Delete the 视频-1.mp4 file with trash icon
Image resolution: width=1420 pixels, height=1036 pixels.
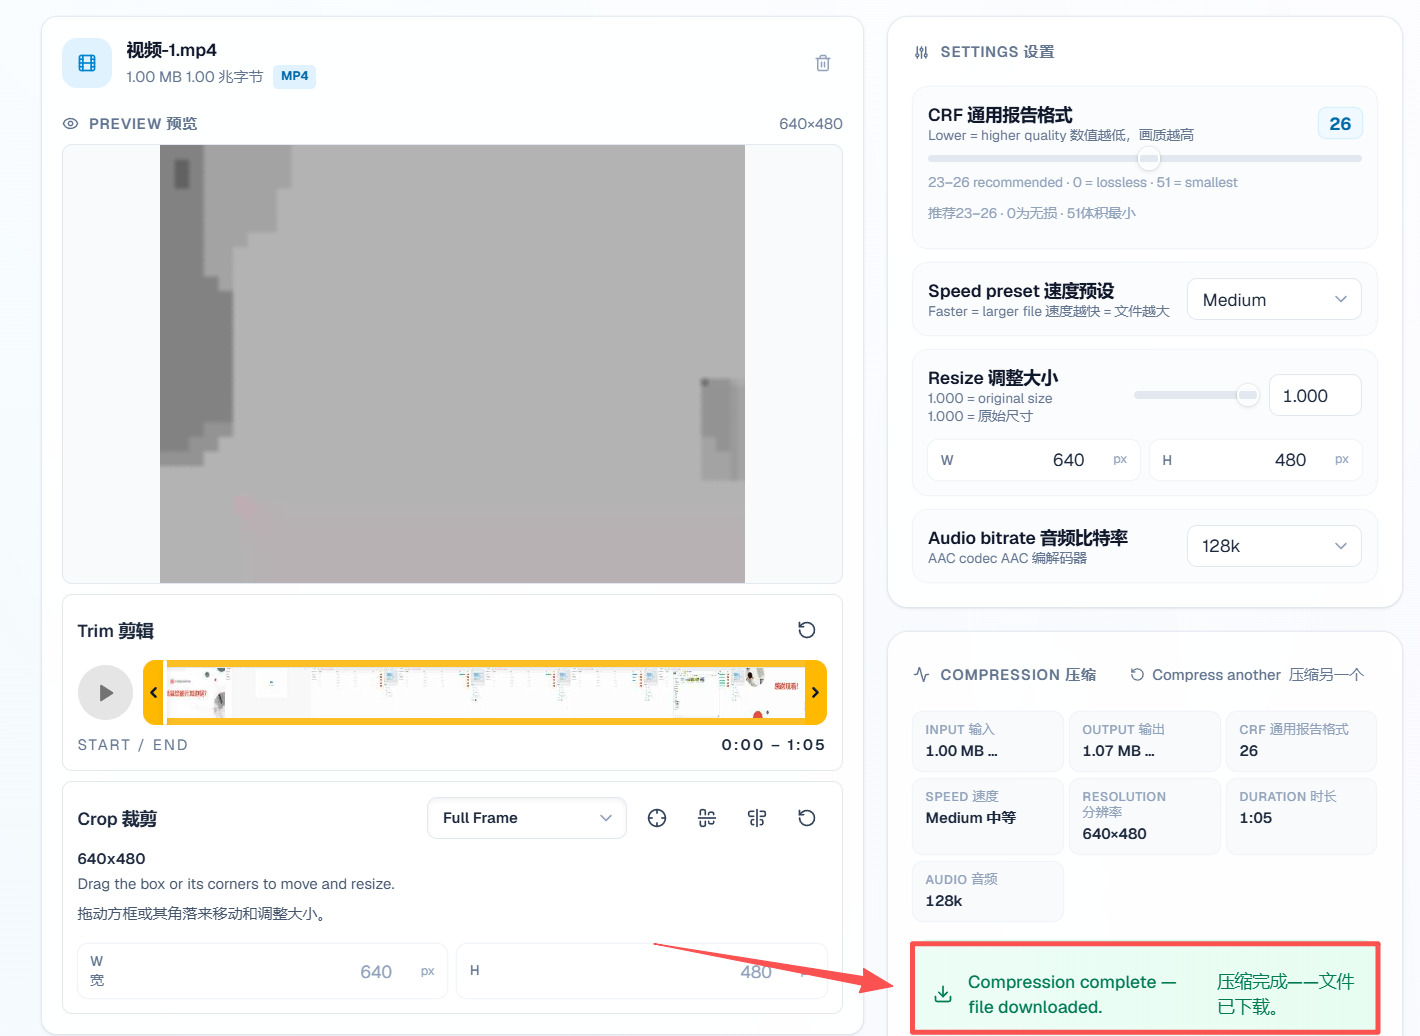(823, 63)
